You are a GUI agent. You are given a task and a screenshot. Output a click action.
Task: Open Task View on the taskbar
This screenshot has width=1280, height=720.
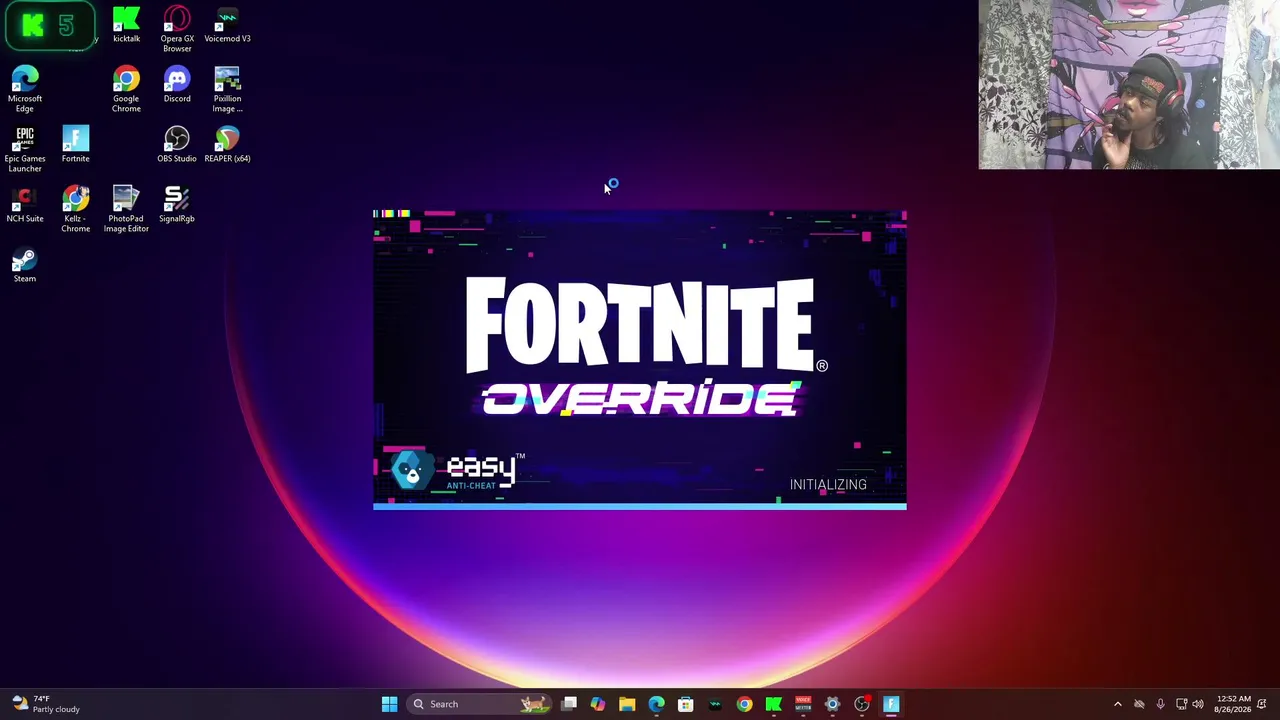click(569, 704)
